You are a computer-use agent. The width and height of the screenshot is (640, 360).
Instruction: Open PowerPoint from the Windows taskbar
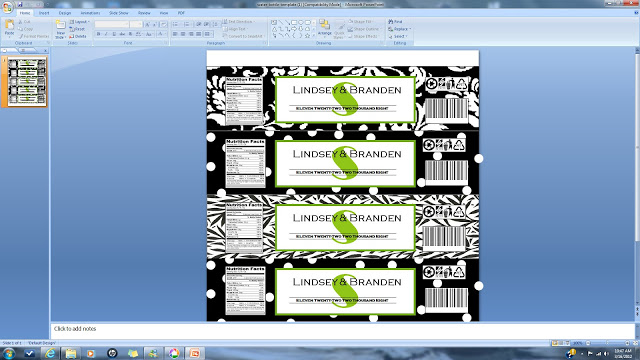[195, 353]
